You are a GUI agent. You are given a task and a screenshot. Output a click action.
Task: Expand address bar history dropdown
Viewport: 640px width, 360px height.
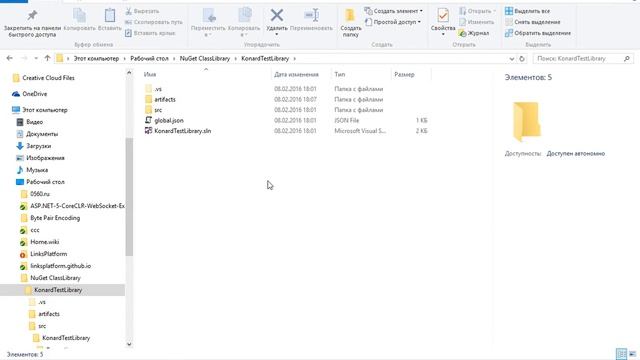pos(512,59)
